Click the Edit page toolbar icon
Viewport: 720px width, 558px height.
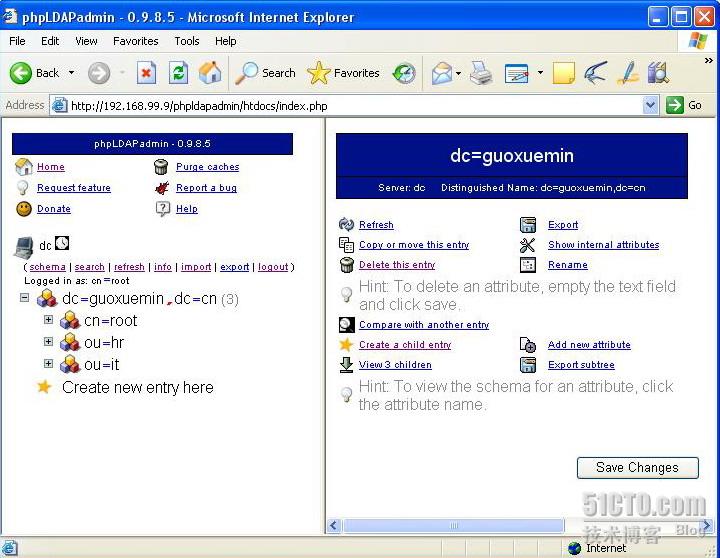point(516,73)
